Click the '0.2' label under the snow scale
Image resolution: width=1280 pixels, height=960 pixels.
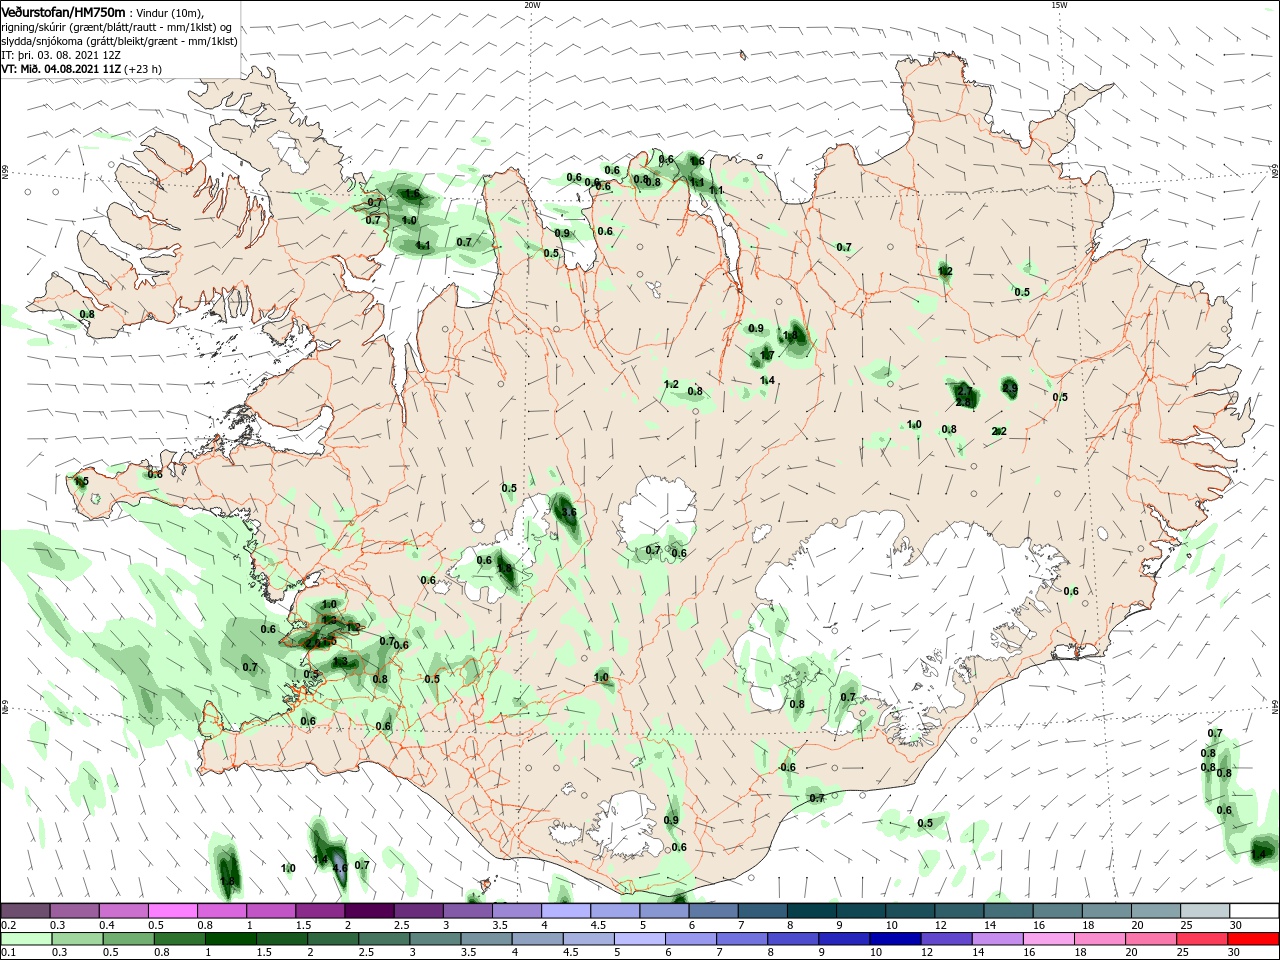click(7, 925)
